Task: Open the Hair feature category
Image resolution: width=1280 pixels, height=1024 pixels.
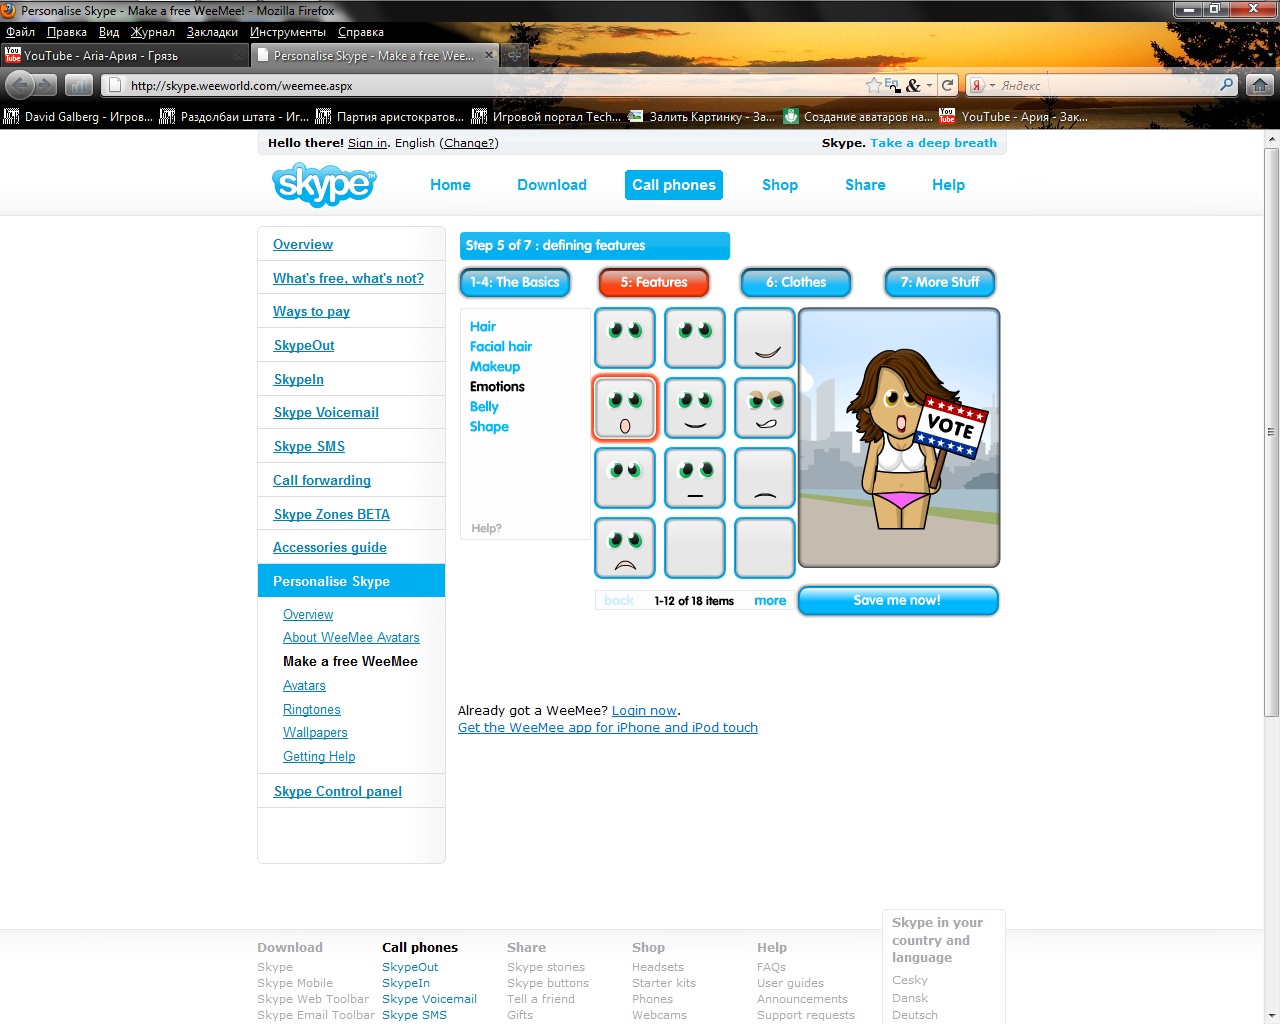Action: pos(483,327)
